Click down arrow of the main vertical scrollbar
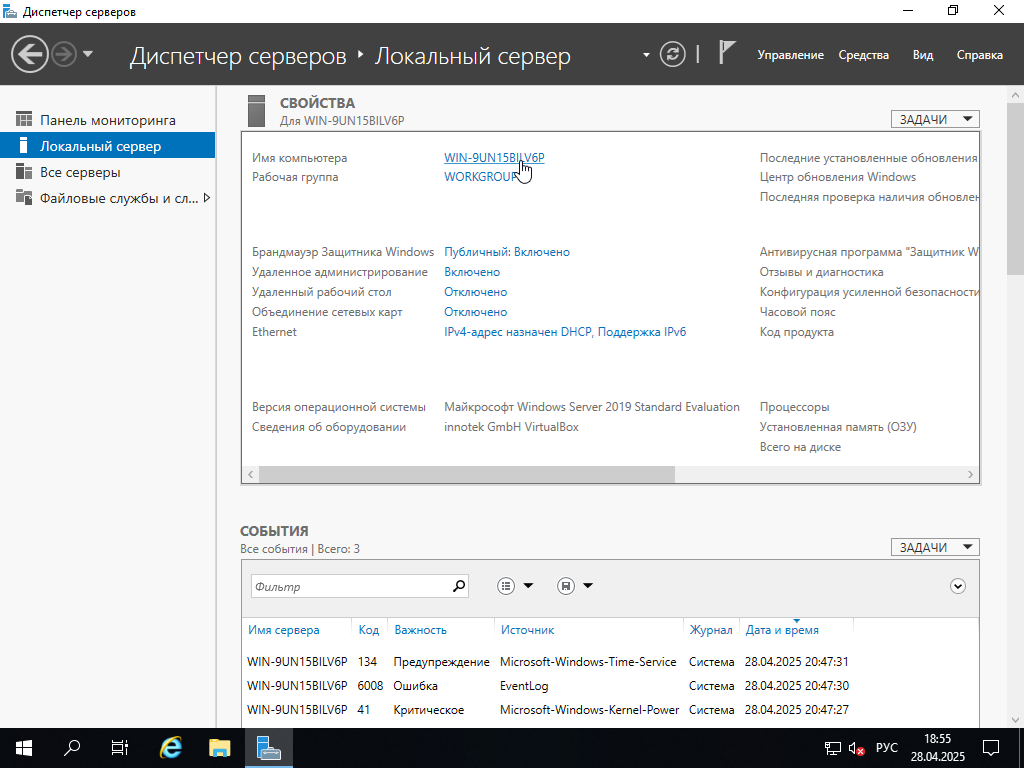The height and width of the screenshot is (768, 1024). 1016,720
